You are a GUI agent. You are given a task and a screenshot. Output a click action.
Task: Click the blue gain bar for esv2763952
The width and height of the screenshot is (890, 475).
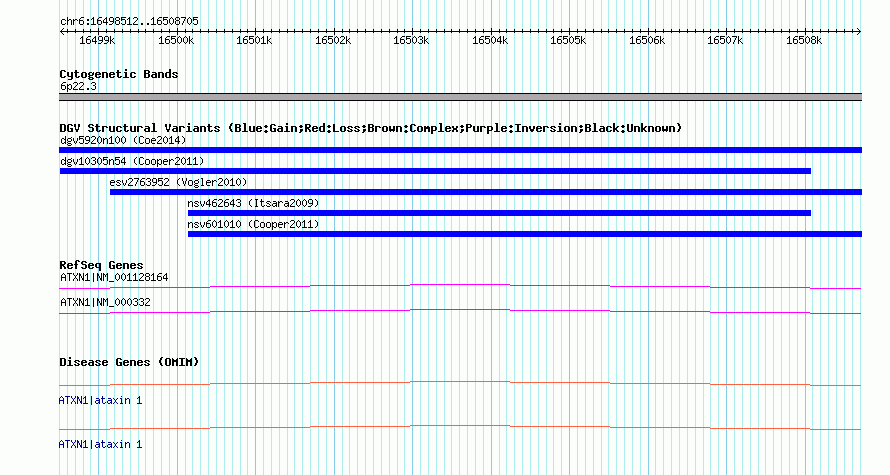coord(486,192)
